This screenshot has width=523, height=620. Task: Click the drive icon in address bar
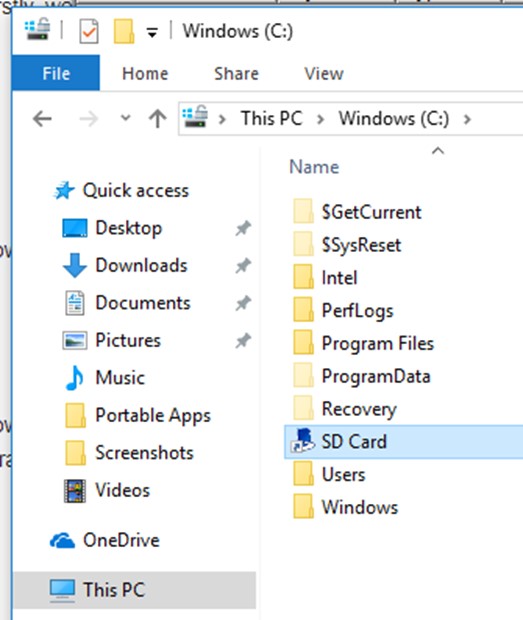click(195, 116)
